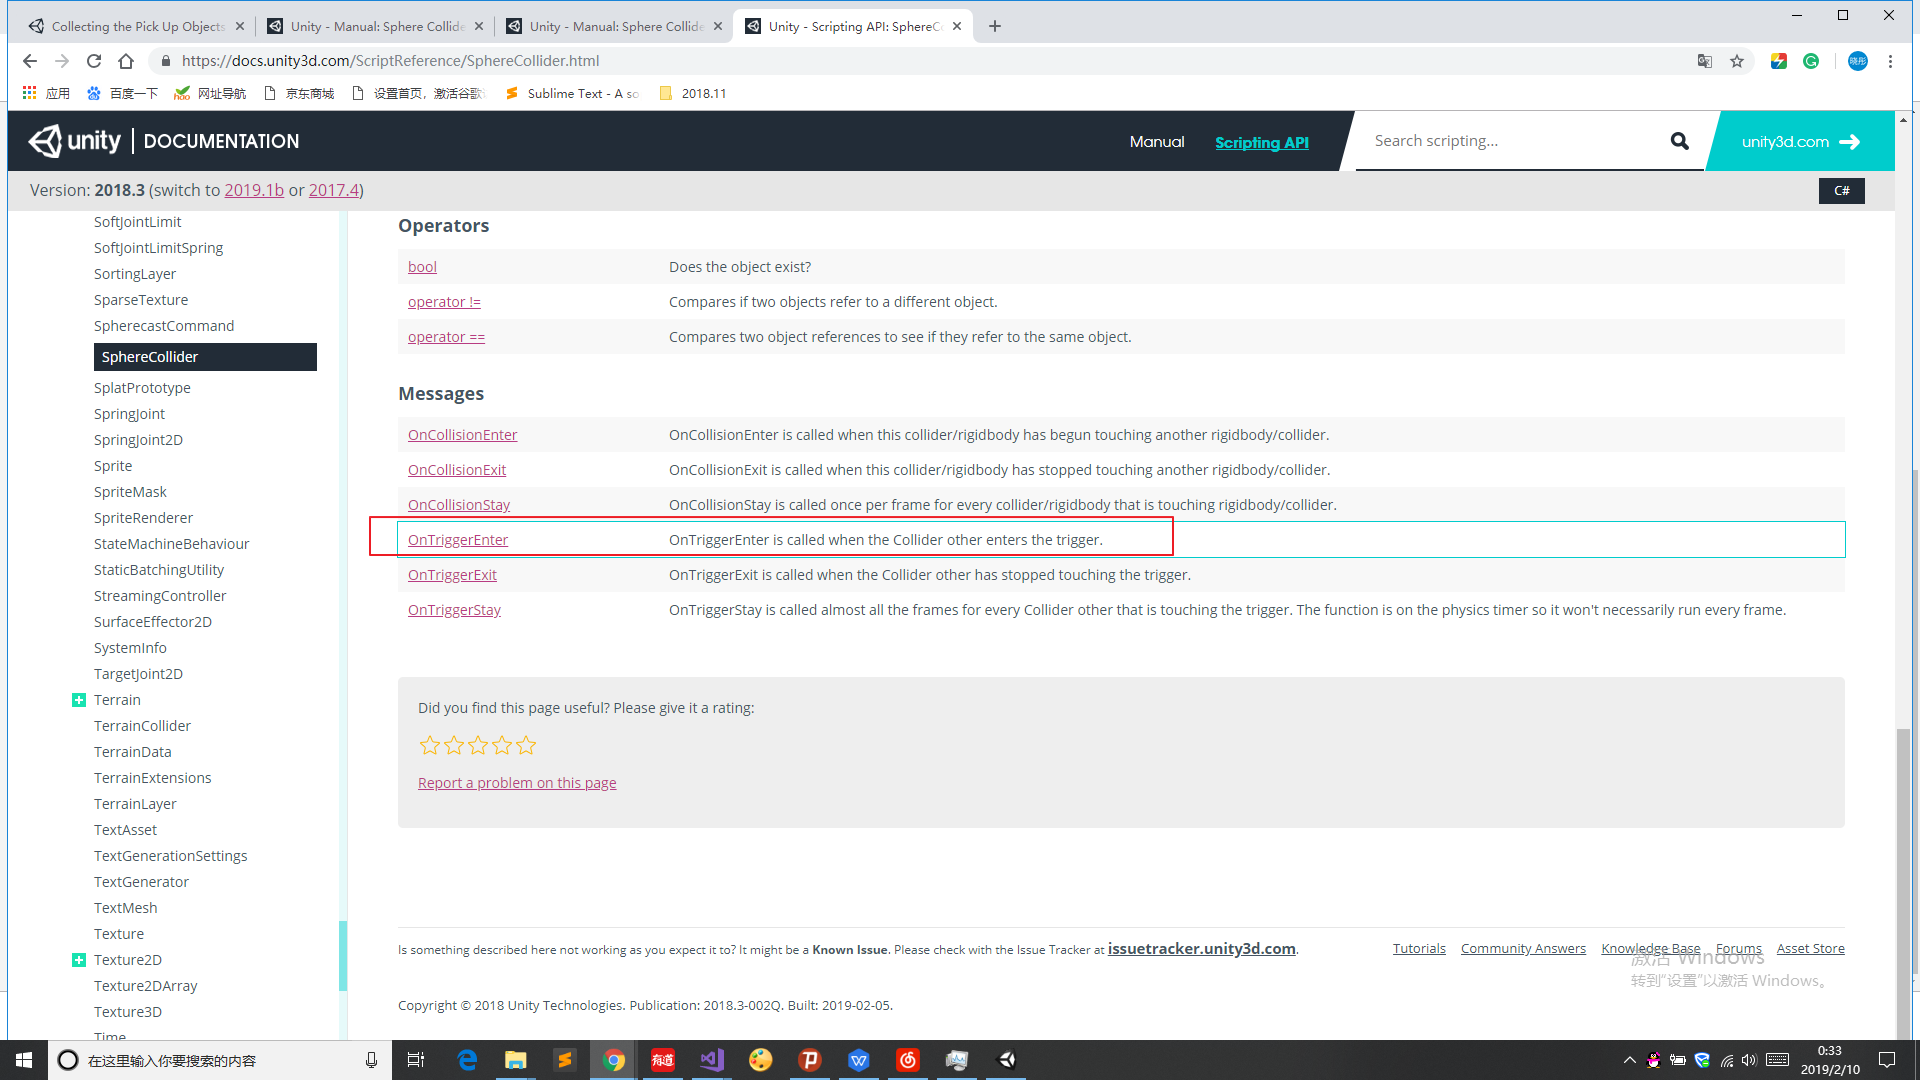Viewport: 1920px width, 1080px height.
Task: Open the browser home icon
Action: click(126, 61)
